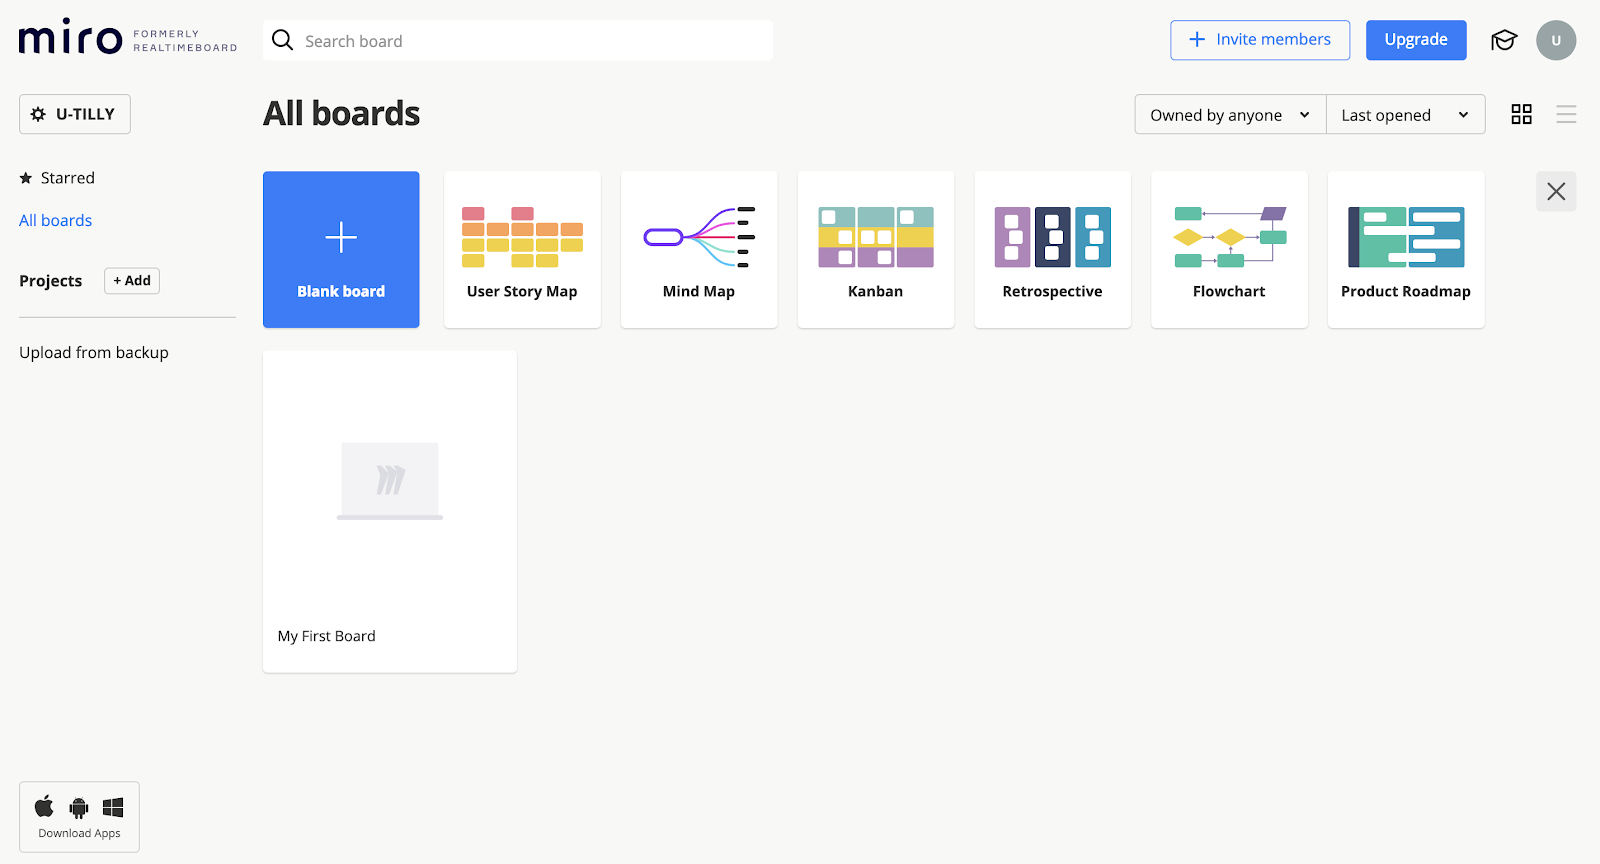Click the Projects heading
Image resolution: width=1600 pixels, height=864 pixels.
(51, 281)
